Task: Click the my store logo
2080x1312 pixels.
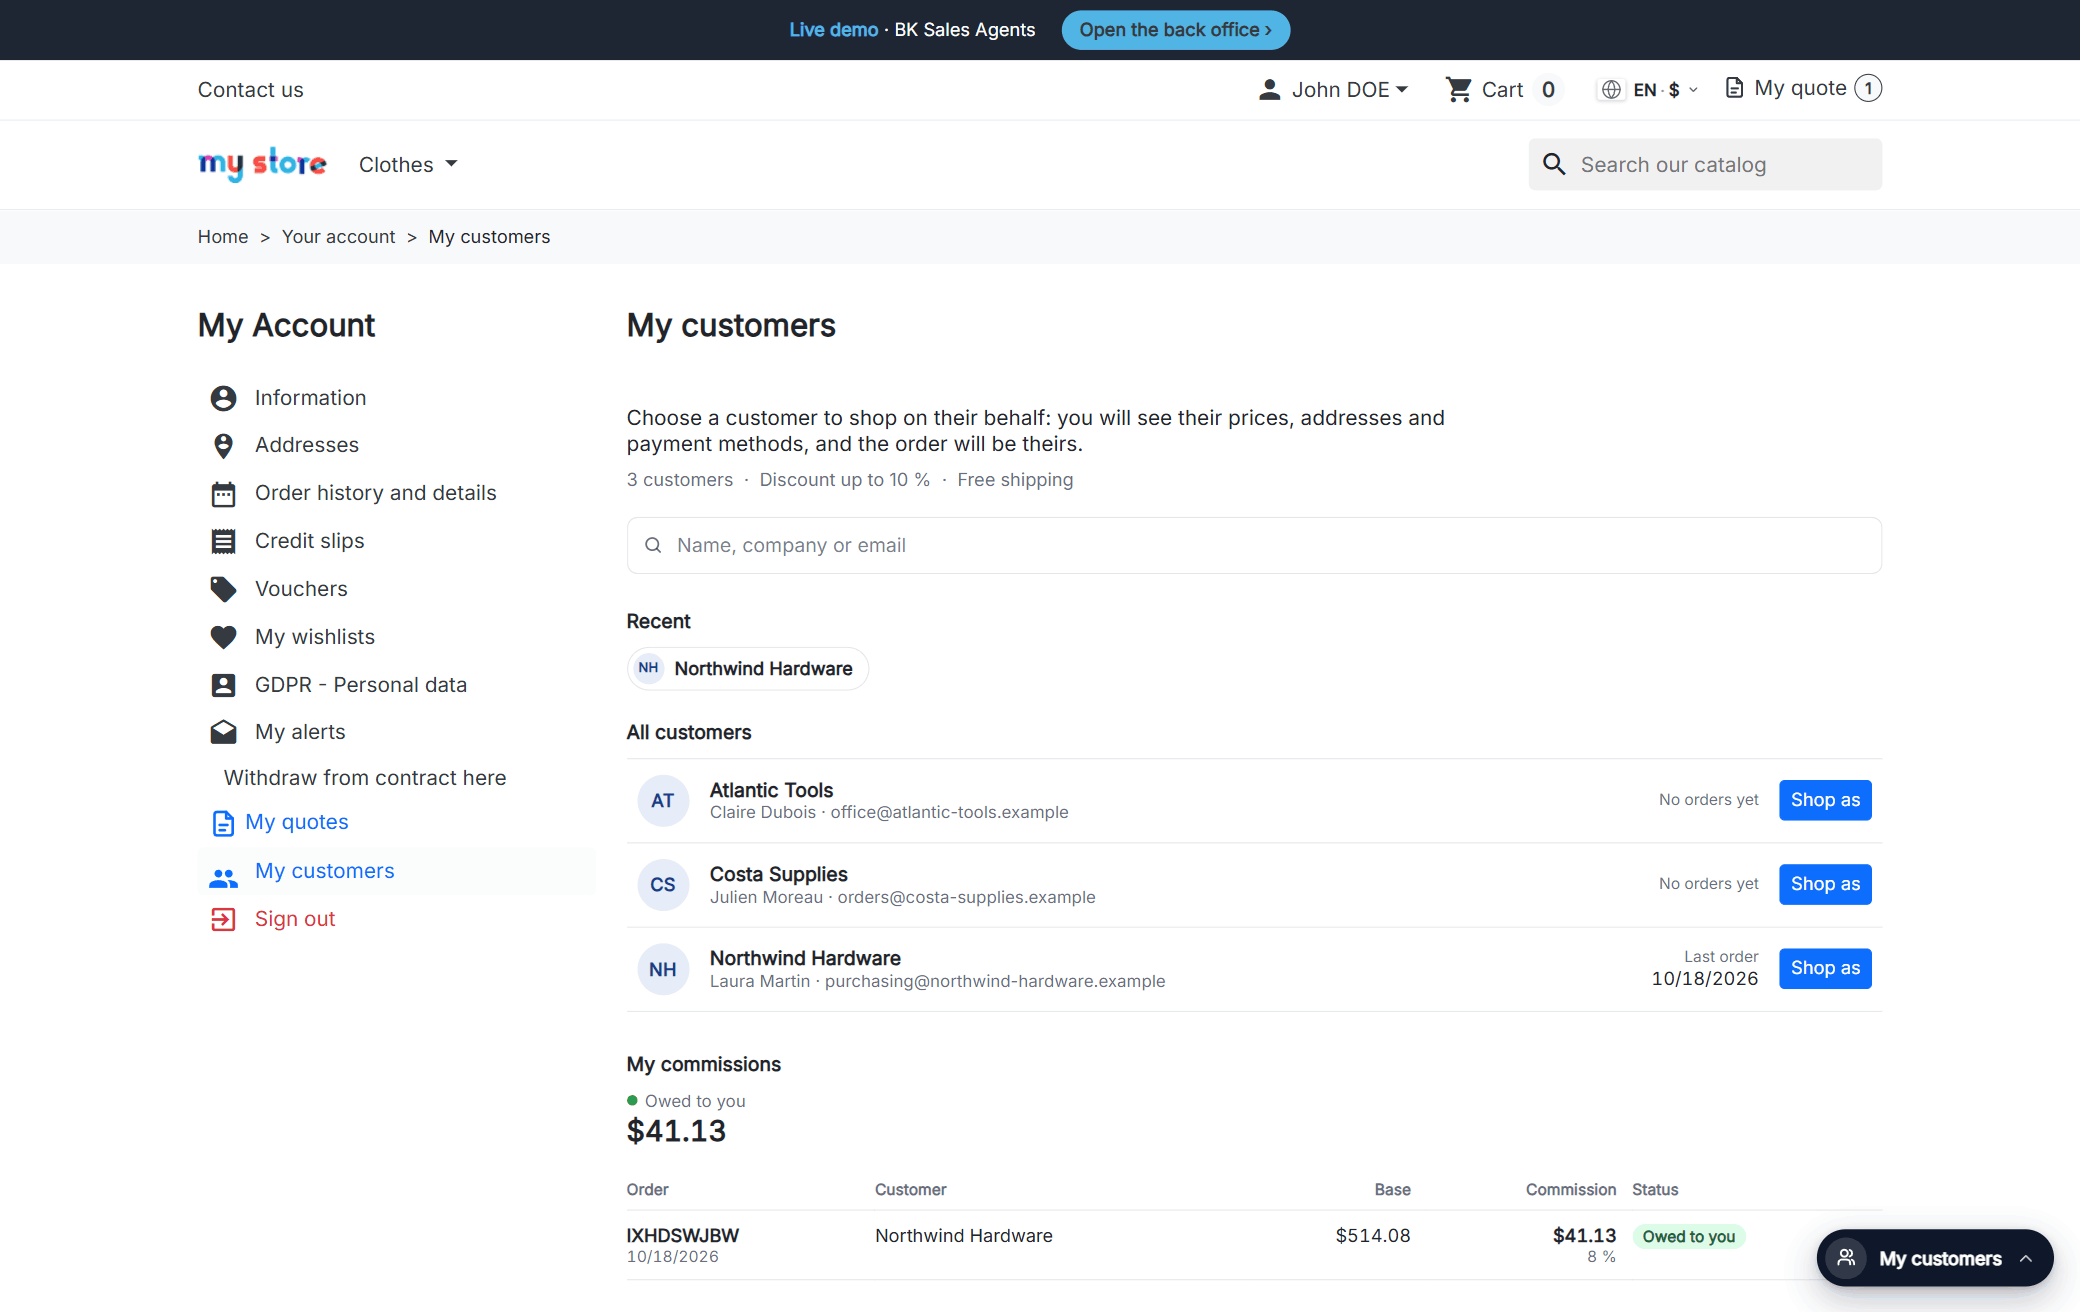Action: click(x=262, y=164)
